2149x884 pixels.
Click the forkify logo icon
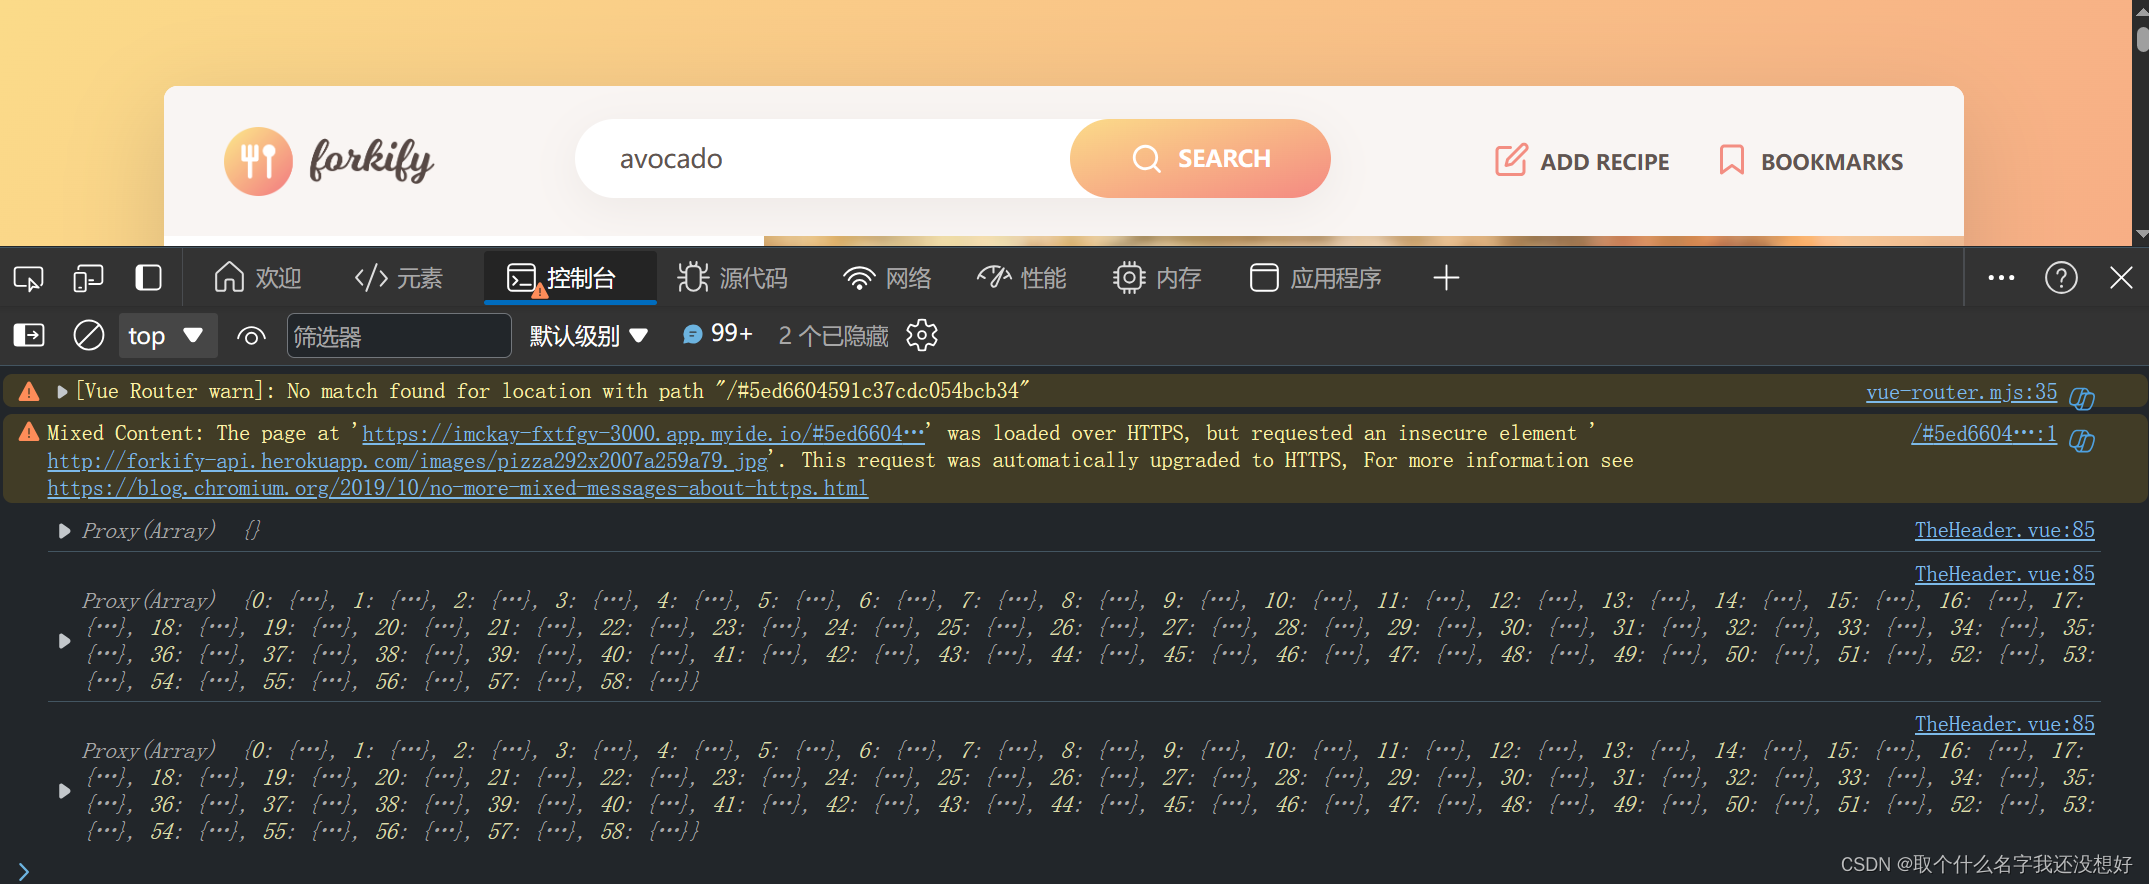258,161
